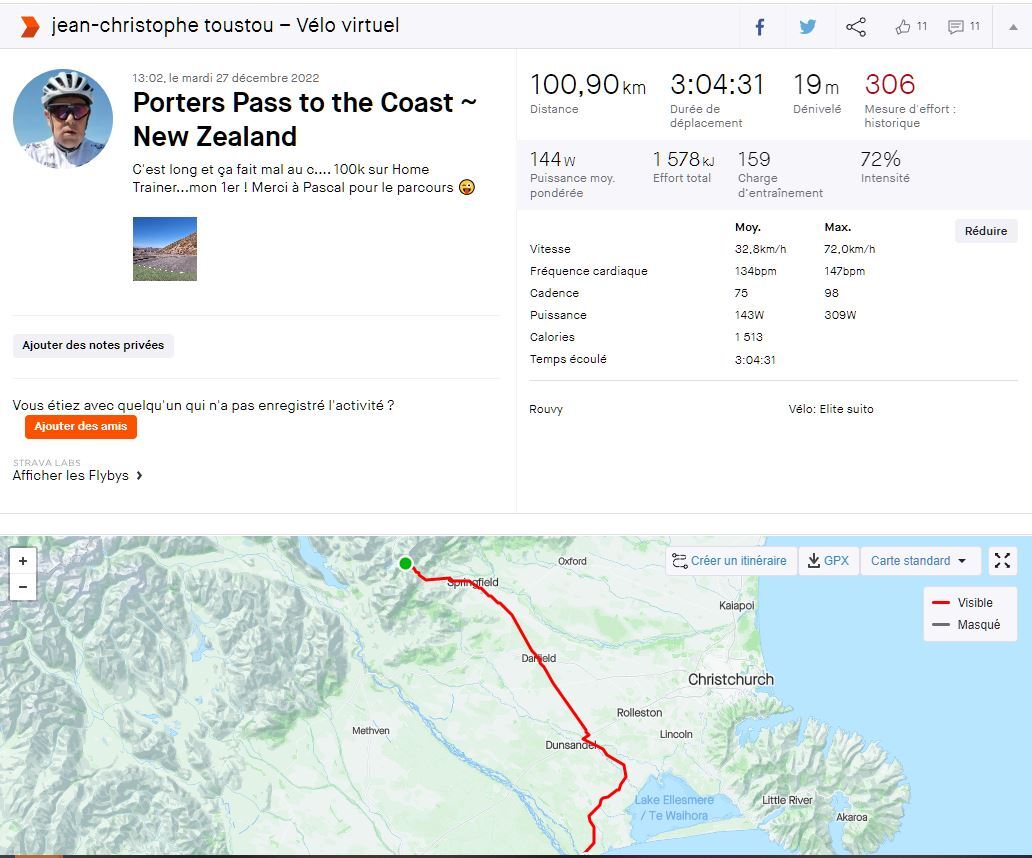Click the Strava logo icon
Screen dimensions: 1032x858
click(x=30, y=26)
